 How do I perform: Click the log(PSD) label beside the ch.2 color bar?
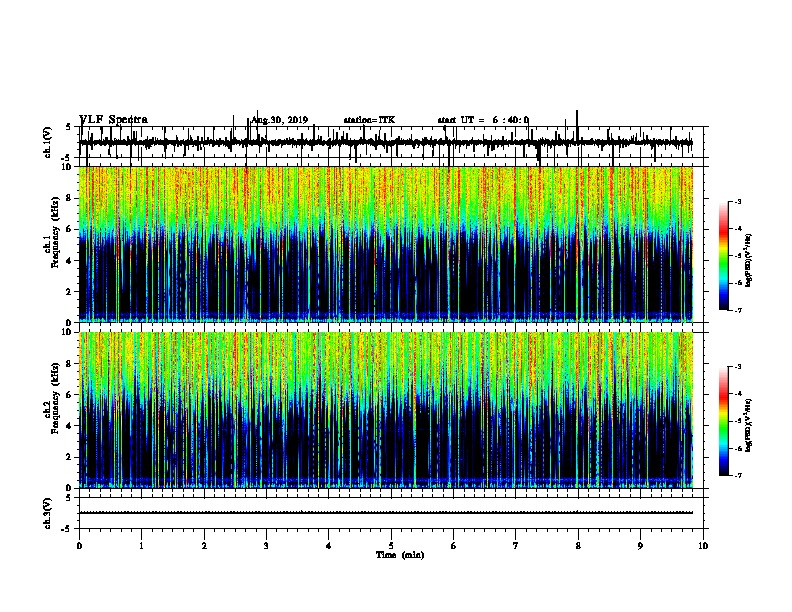(x=749, y=425)
